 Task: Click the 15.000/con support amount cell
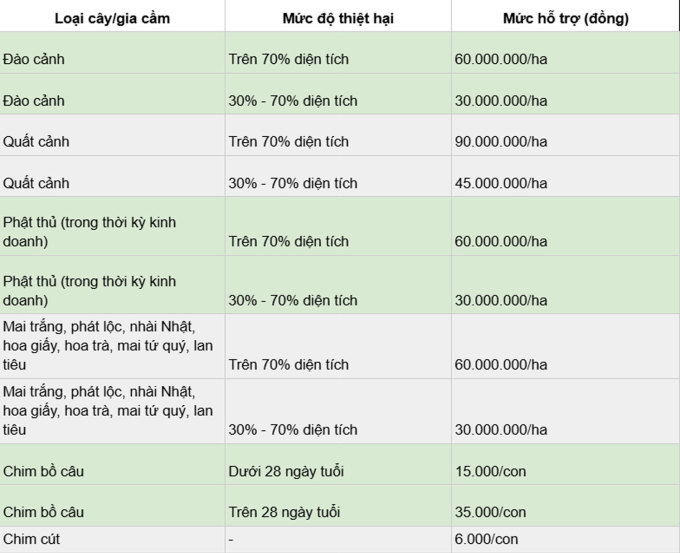489,471
